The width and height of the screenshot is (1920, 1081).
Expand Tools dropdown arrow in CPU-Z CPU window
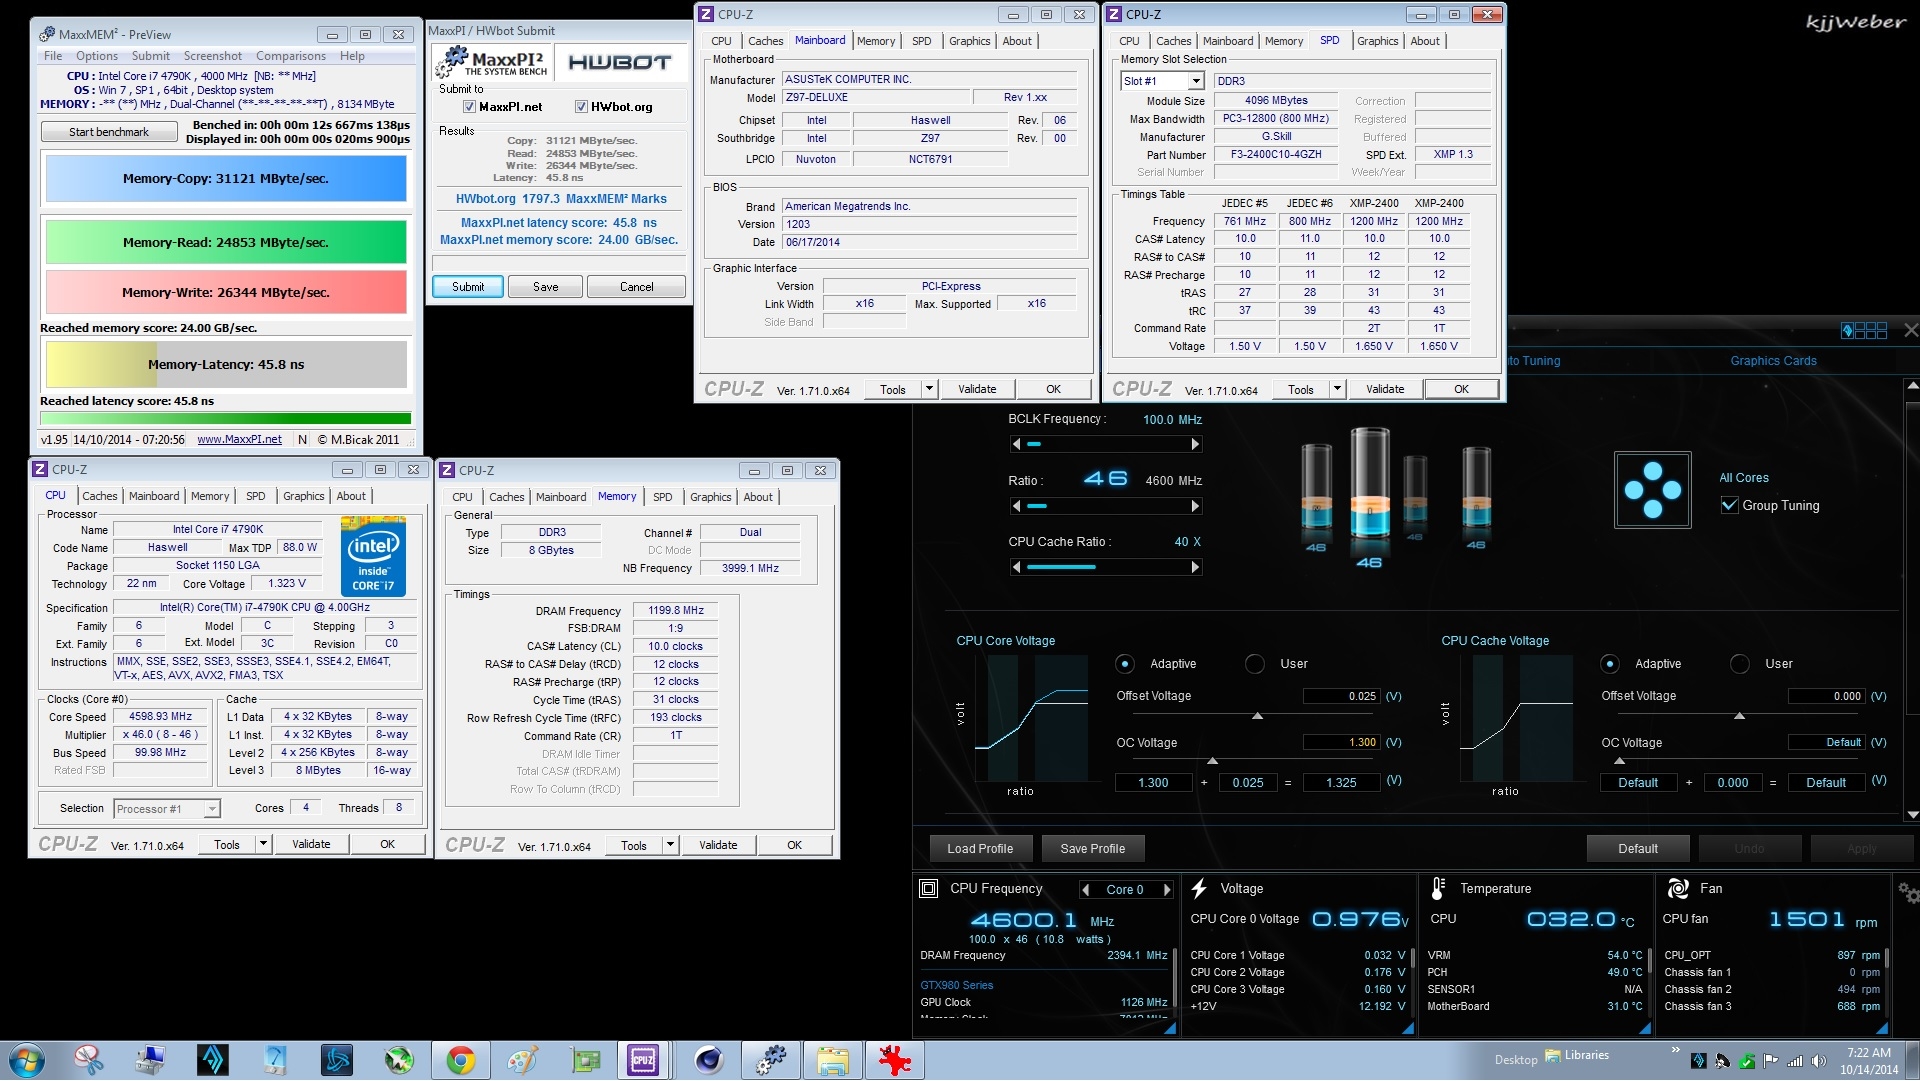click(x=263, y=844)
